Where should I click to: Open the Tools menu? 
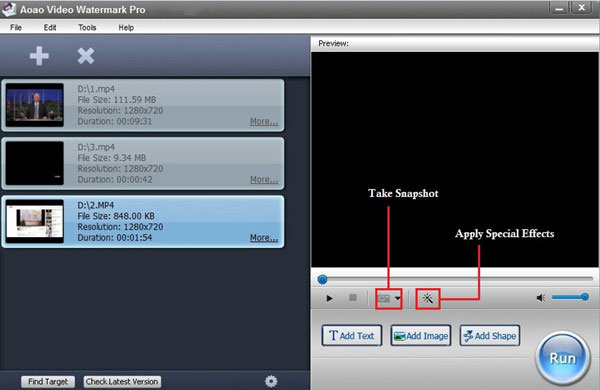coord(87,28)
